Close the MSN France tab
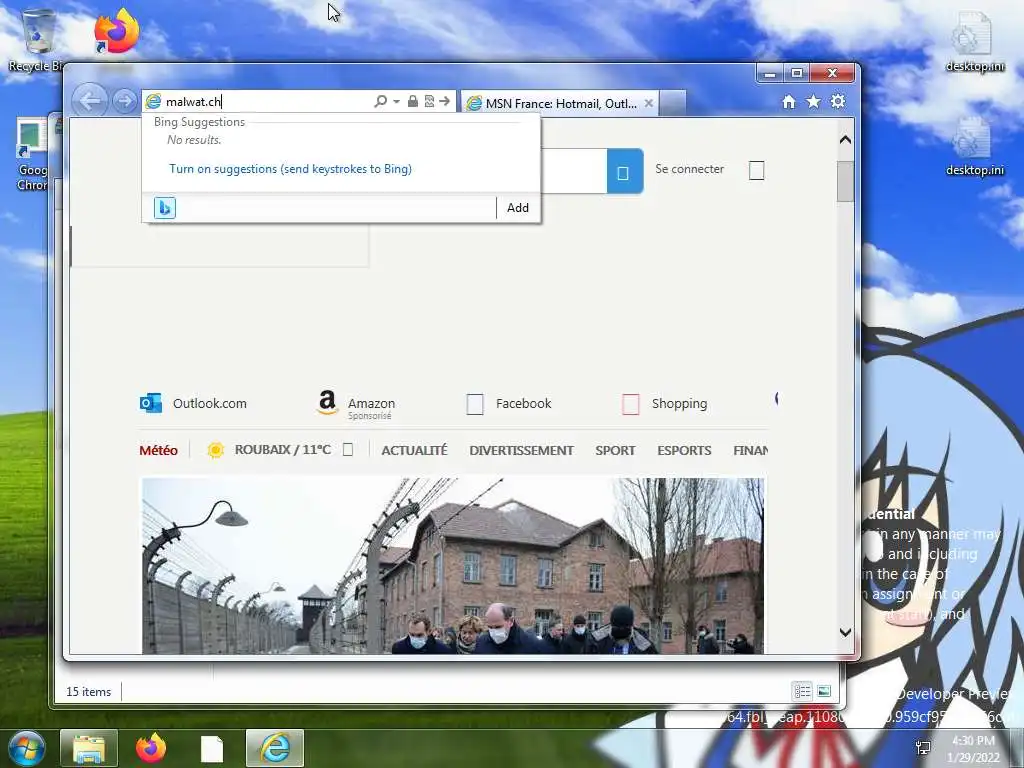1024x768 pixels. (648, 103)
